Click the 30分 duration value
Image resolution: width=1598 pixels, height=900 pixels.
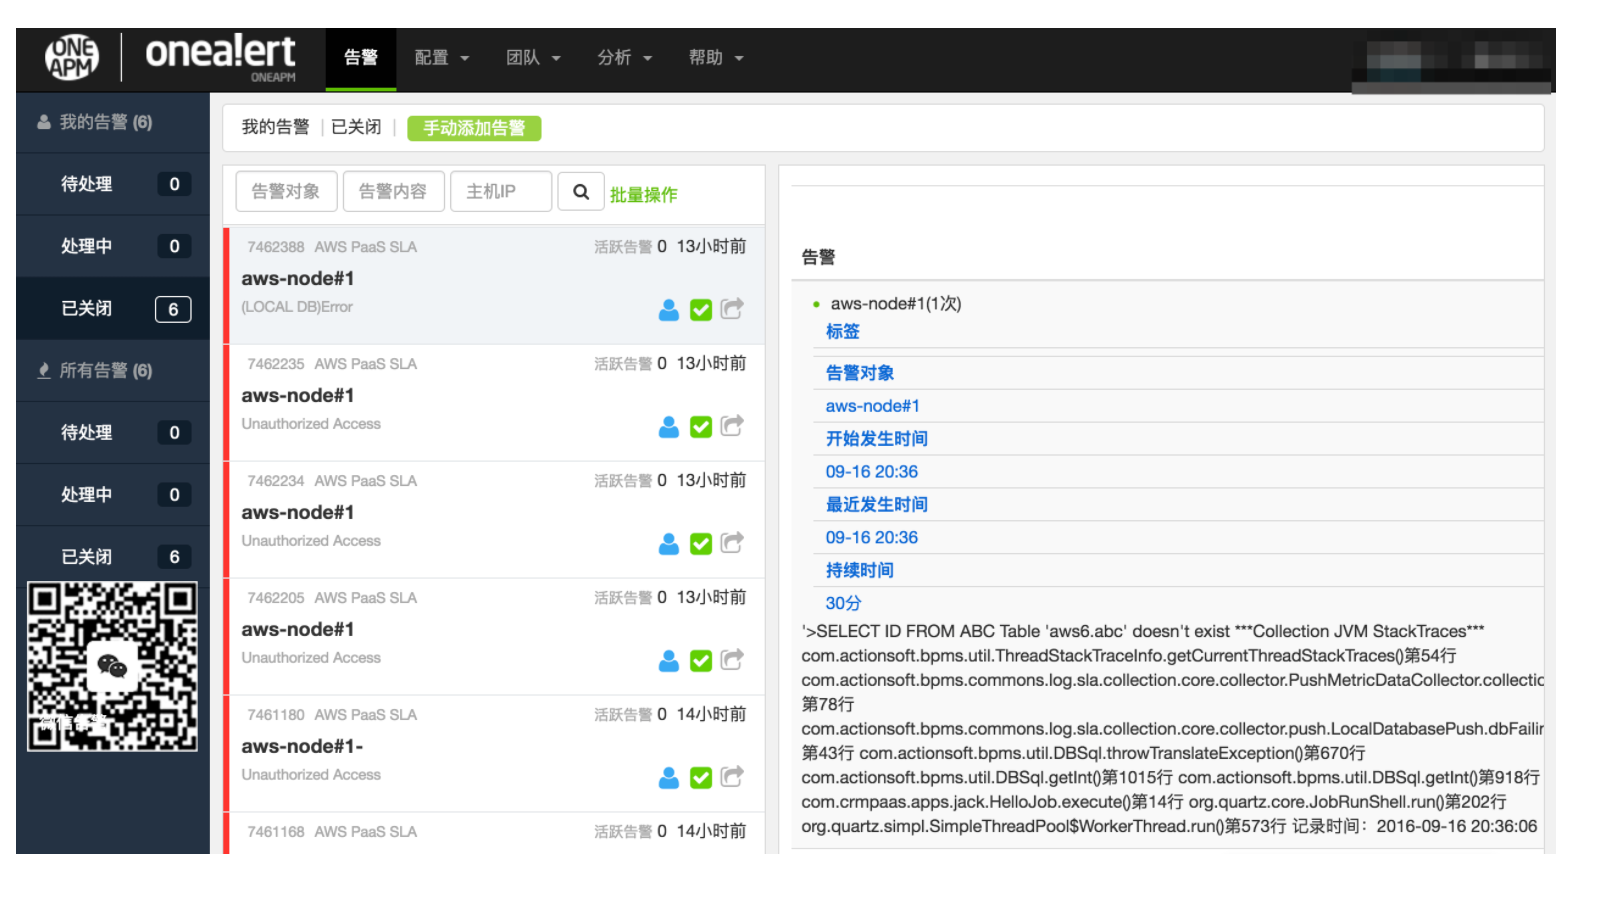point(843,603)
